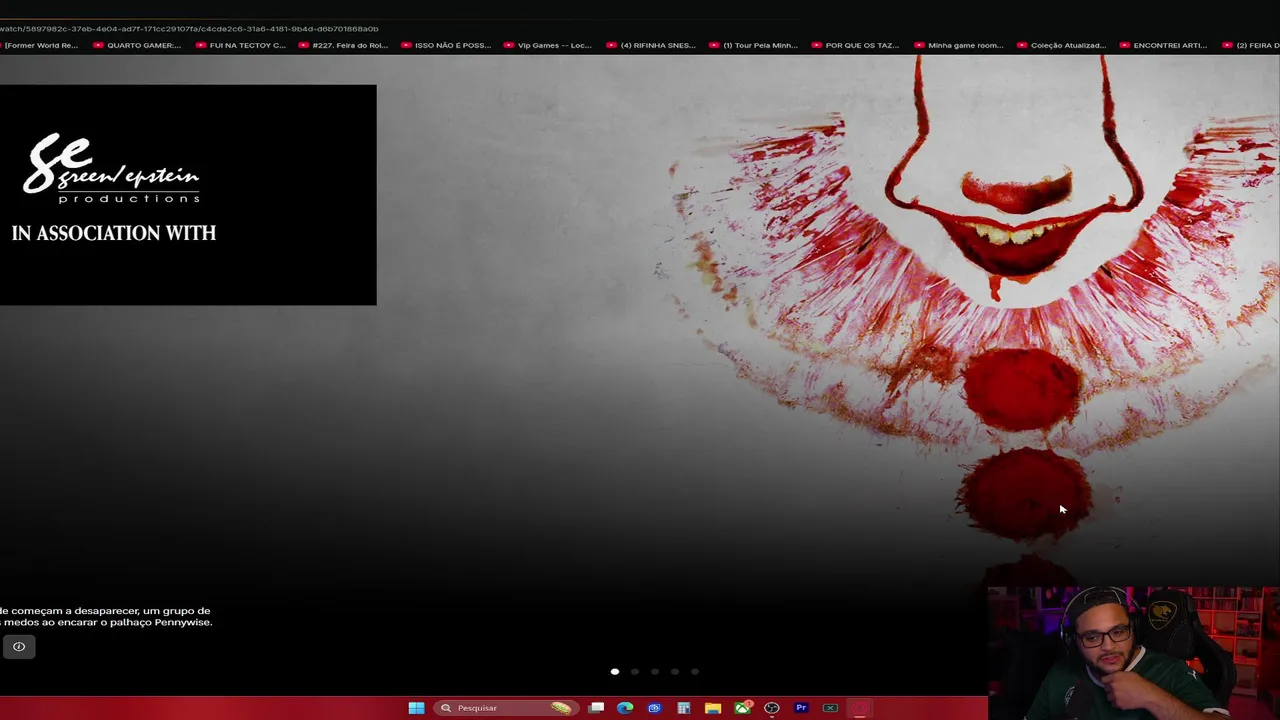Open the 'POR QUE OS TAZ...' bookmark
Viewport: 1280px width, 720px height.
(856, 45)
